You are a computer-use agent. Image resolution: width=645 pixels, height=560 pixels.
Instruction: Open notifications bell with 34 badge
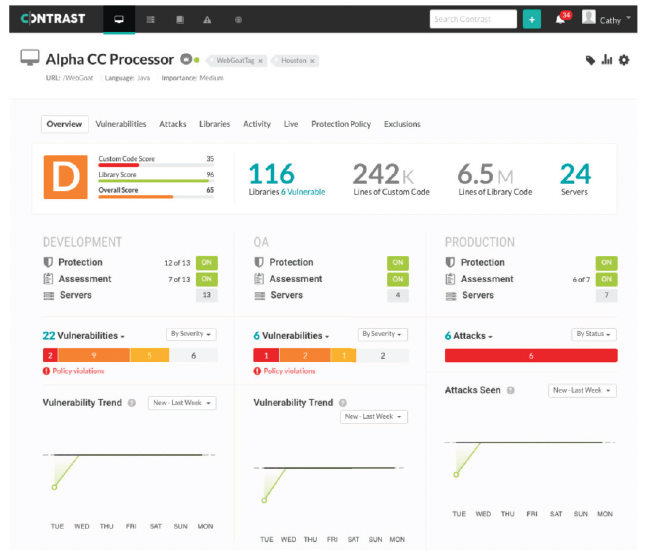click(x=561, y=19)
